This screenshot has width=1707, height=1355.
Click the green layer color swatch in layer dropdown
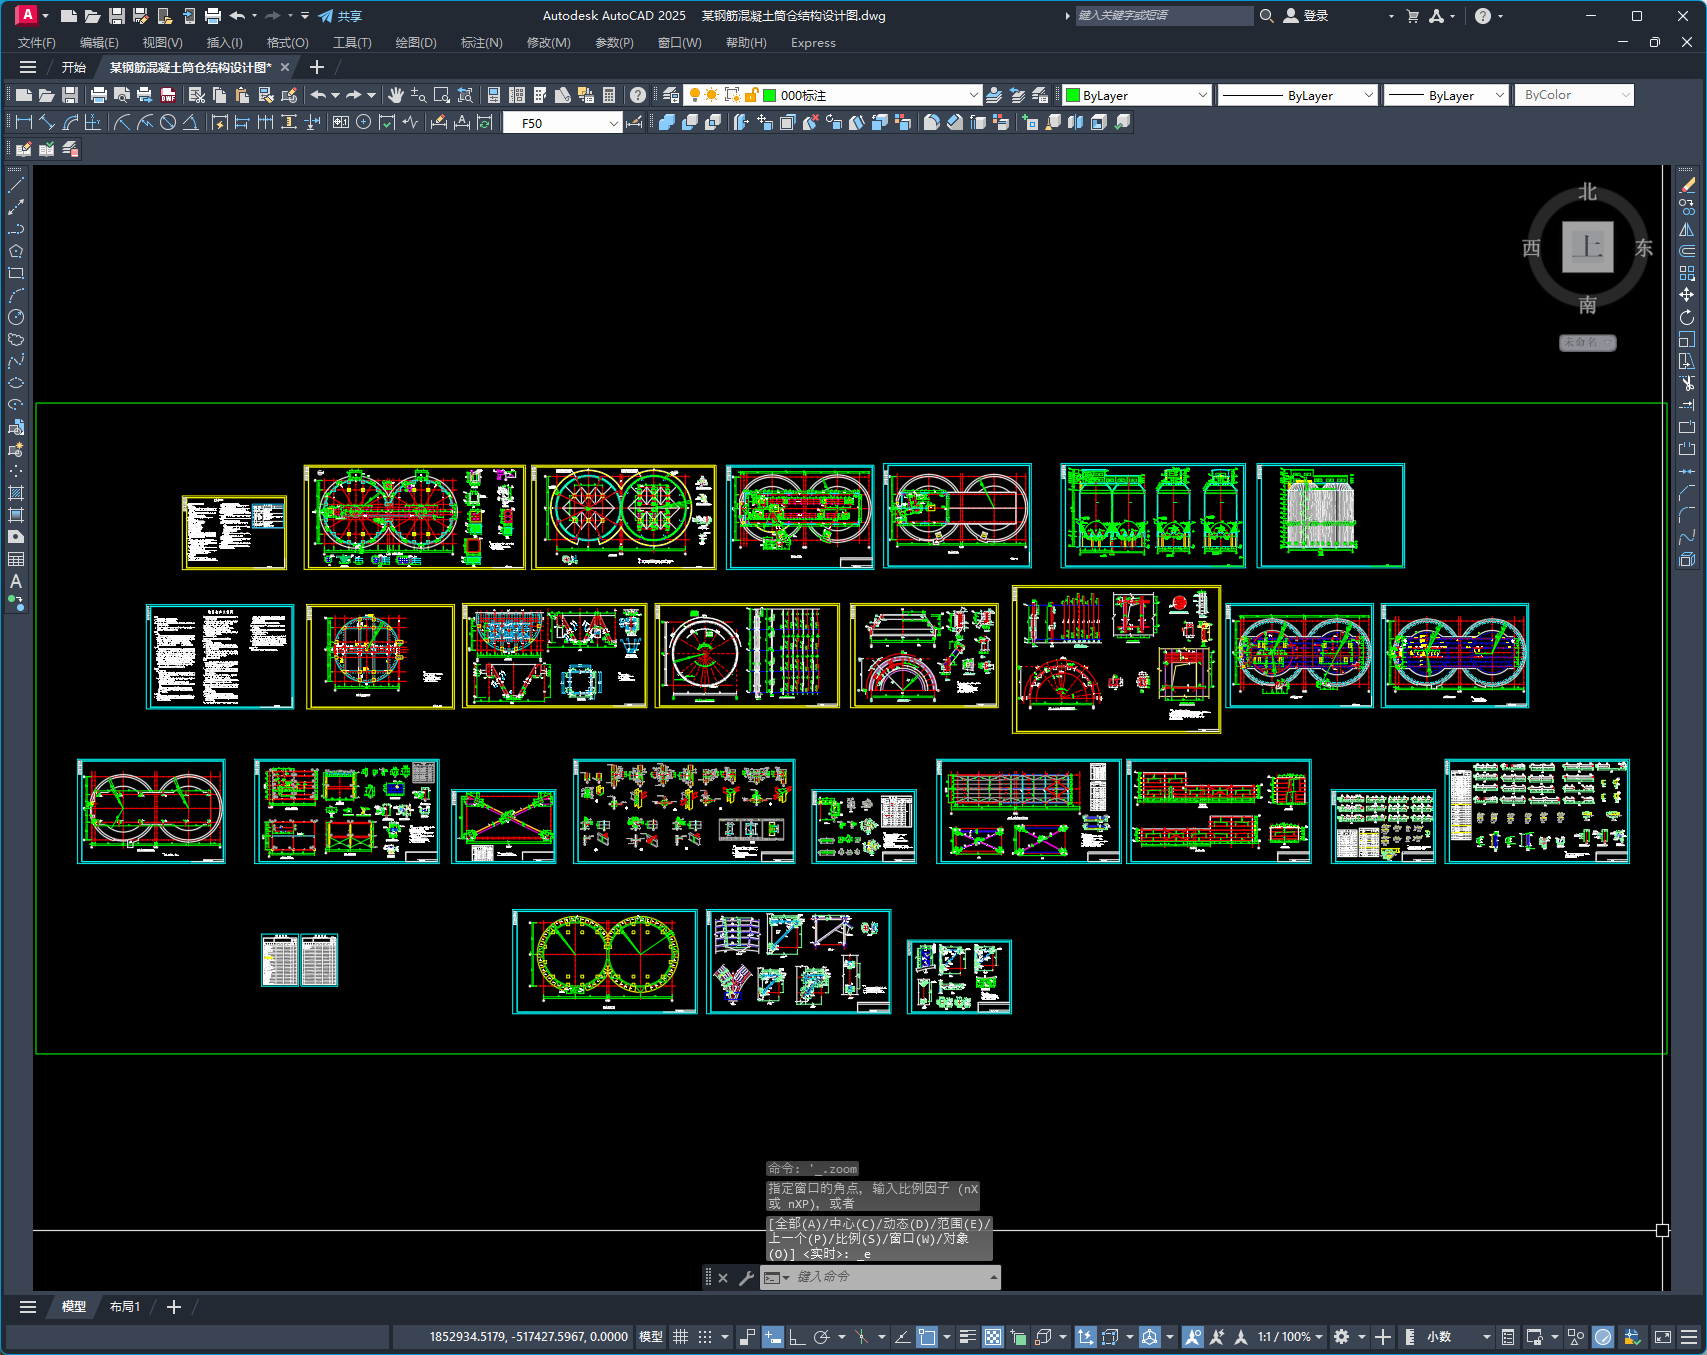click(770, 95)
